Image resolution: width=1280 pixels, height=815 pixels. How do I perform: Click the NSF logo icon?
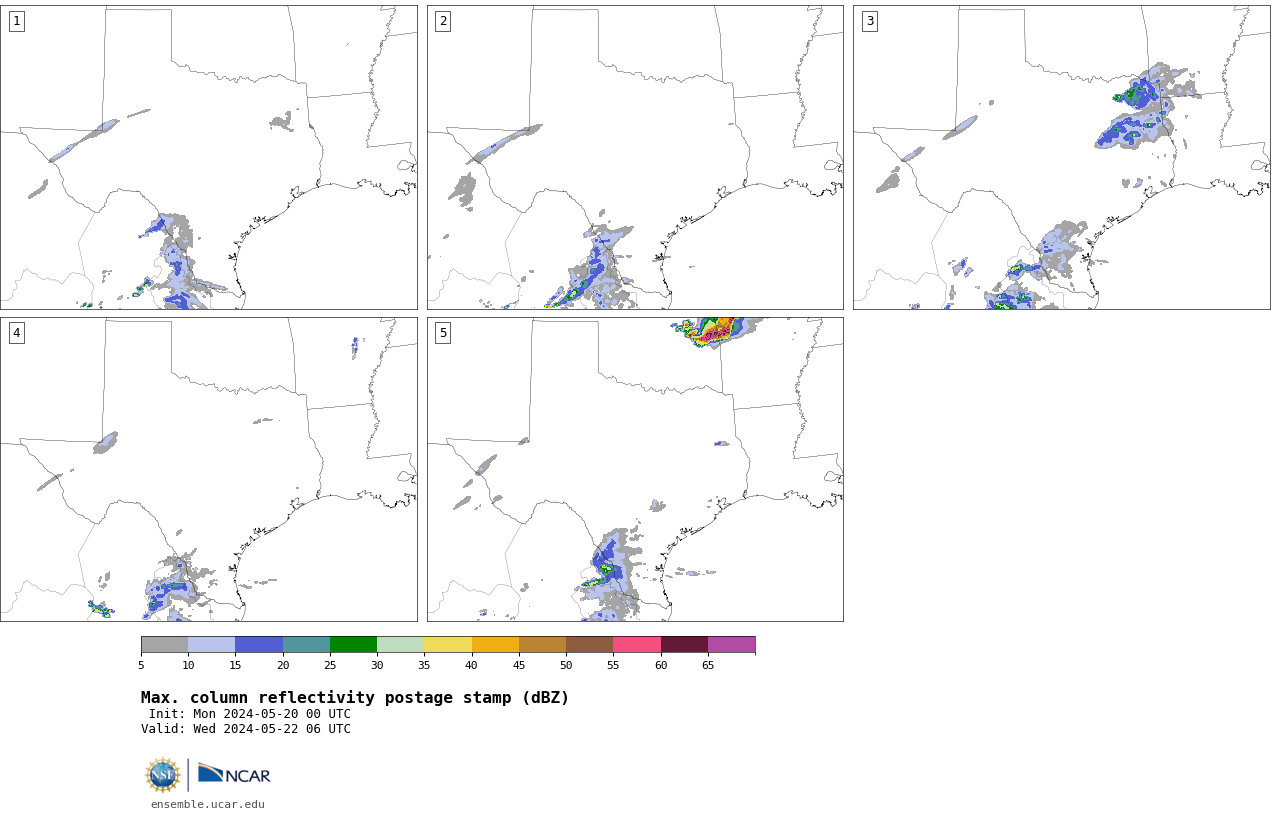pyautogui.click(x=162, y=775)
